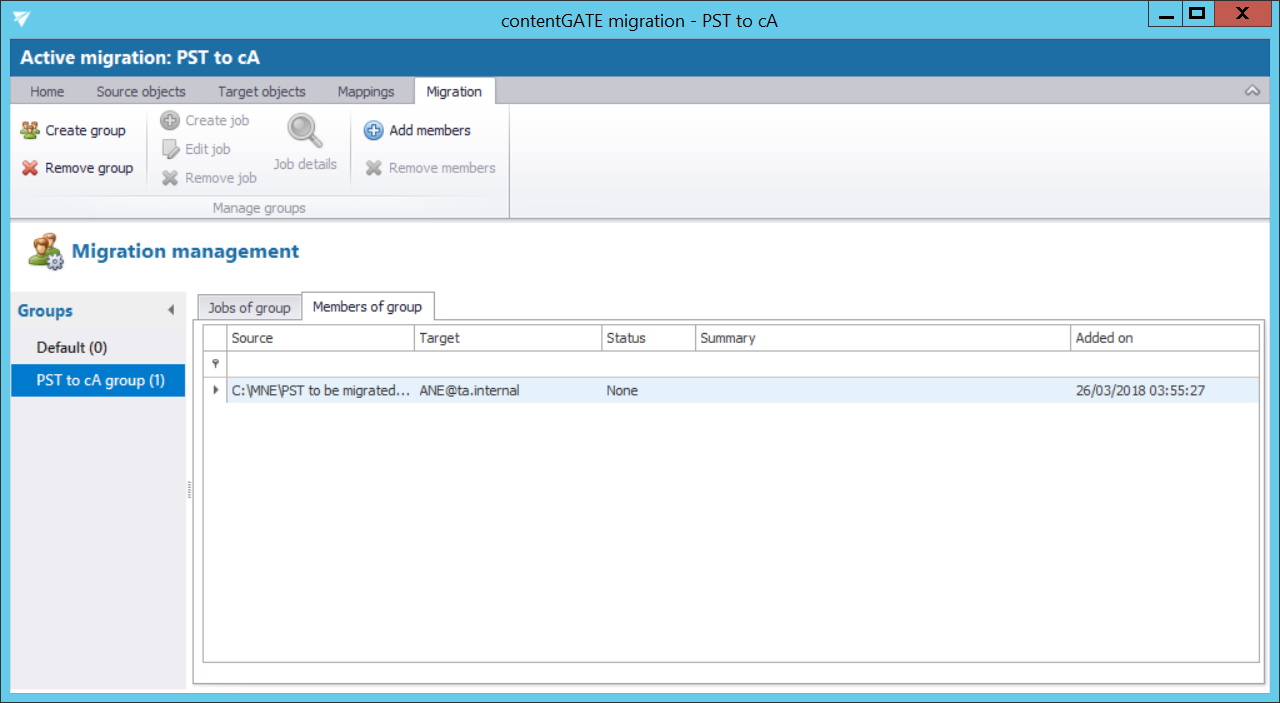Open the Source objects ribbon tab

(x=141, y=91)
